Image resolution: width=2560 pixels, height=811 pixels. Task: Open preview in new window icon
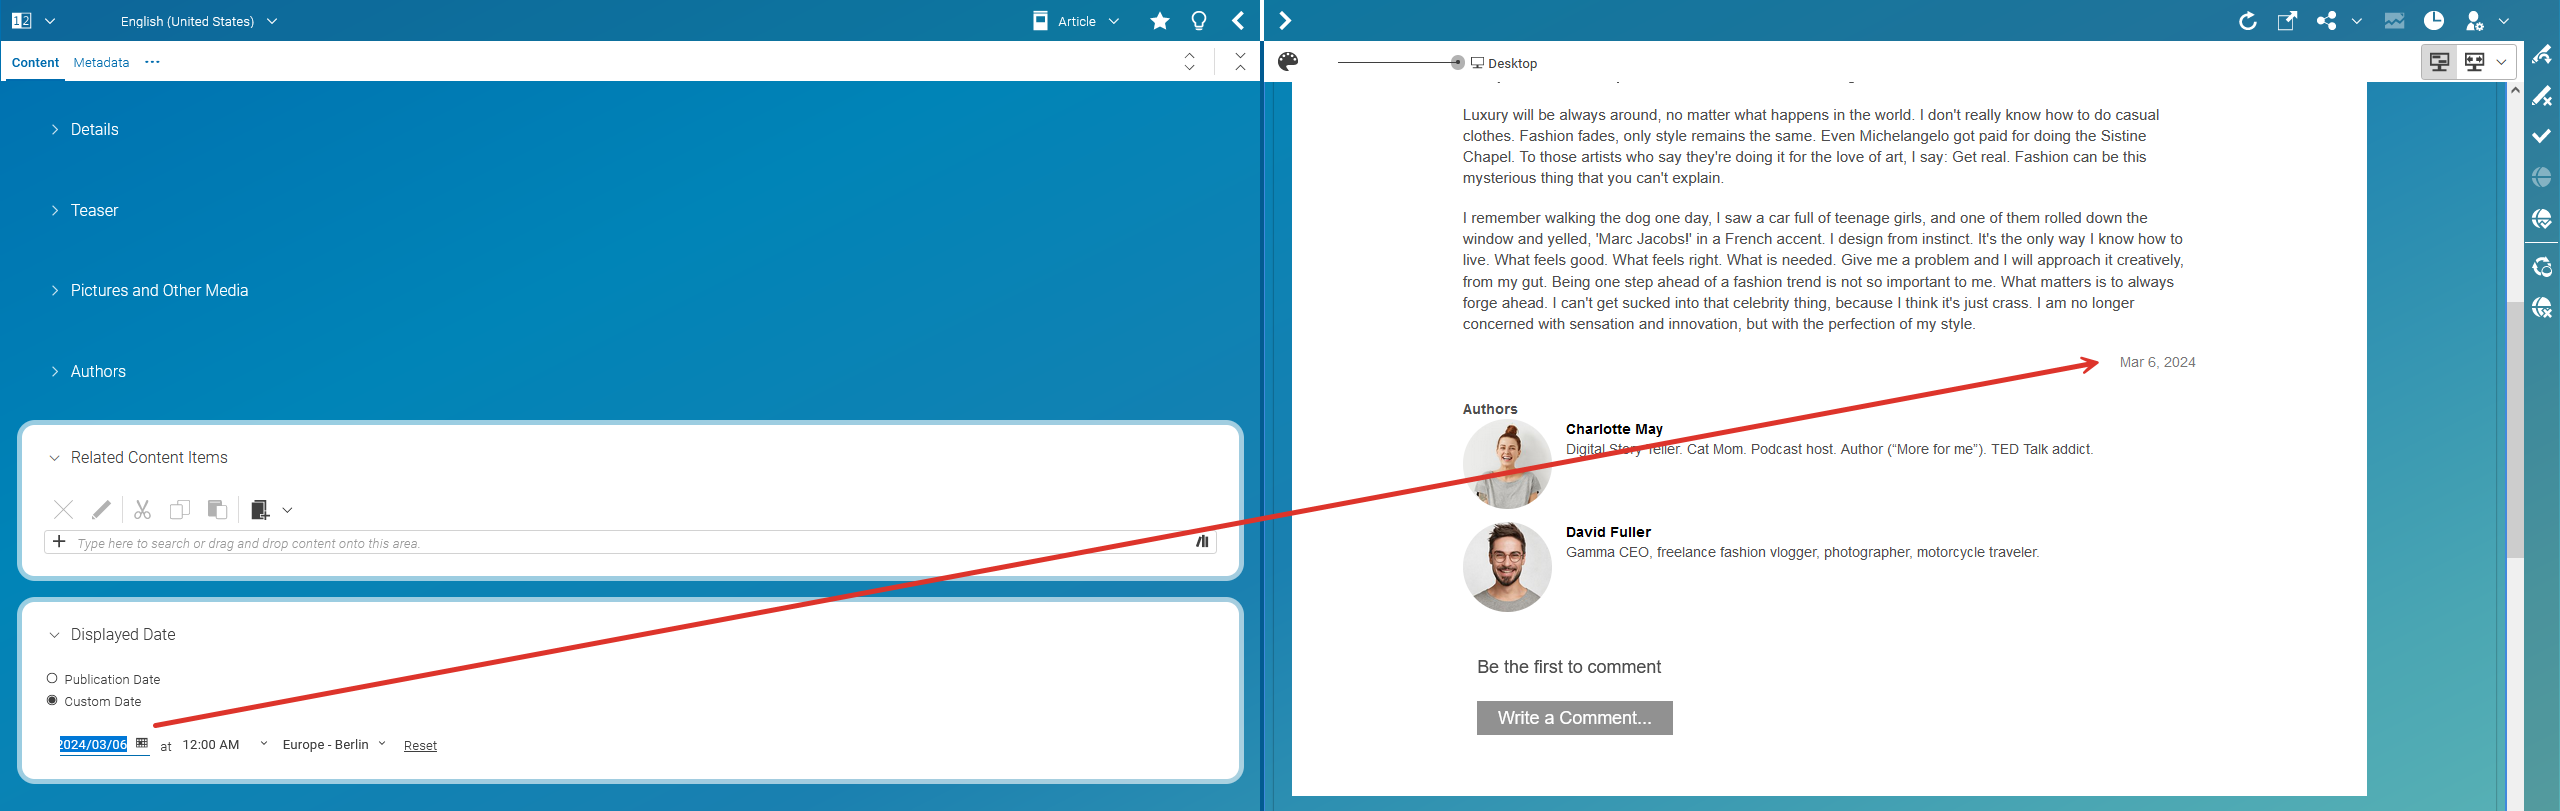[x=2287, y=21]
